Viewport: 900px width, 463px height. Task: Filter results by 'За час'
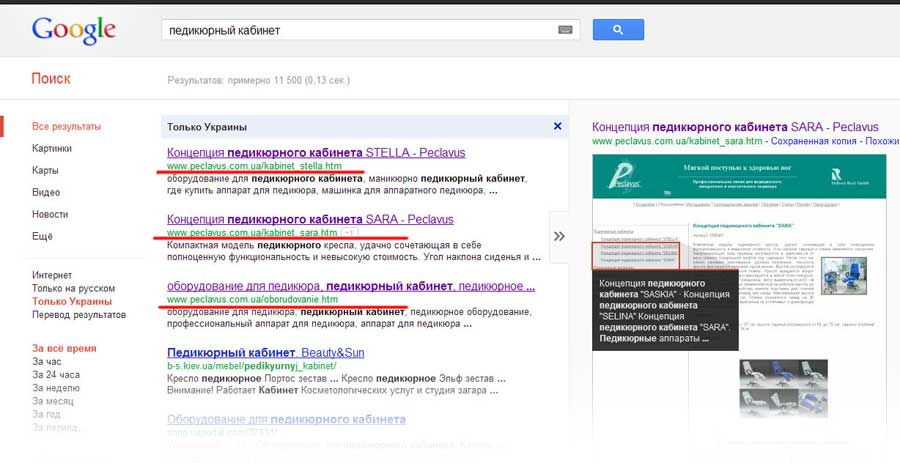(x=46, y=361)
